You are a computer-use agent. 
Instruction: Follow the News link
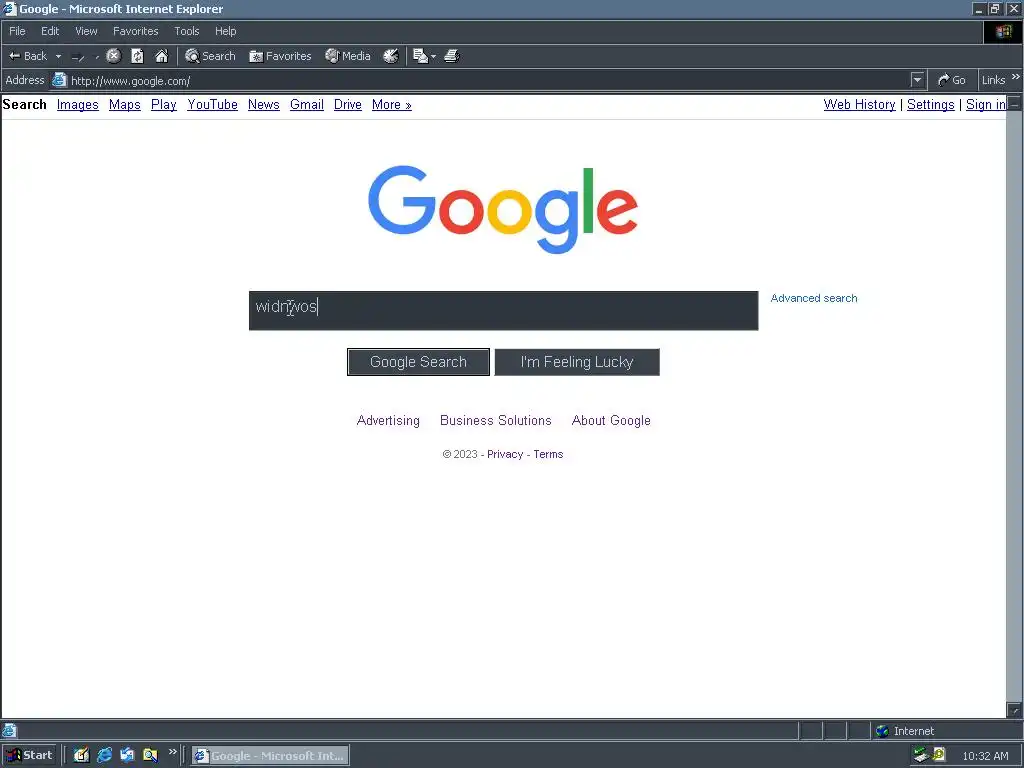pyautogui.click(x=264, y=104)
